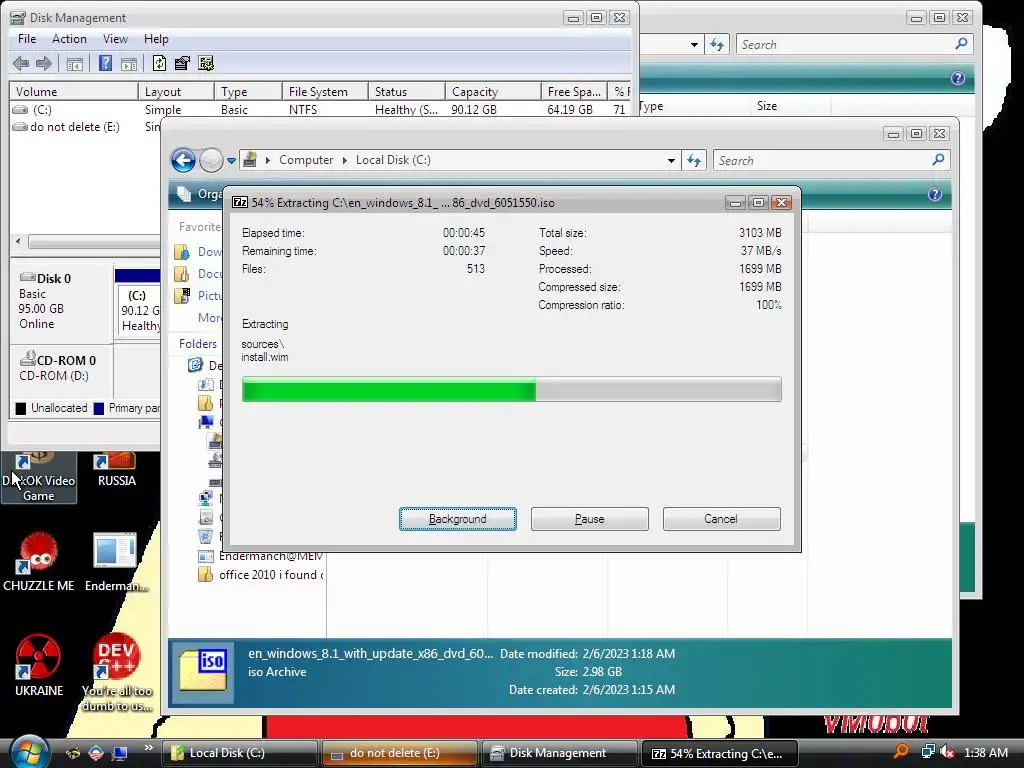
Task: Open help icon in background Explorer window
Action: coord(957,78)
